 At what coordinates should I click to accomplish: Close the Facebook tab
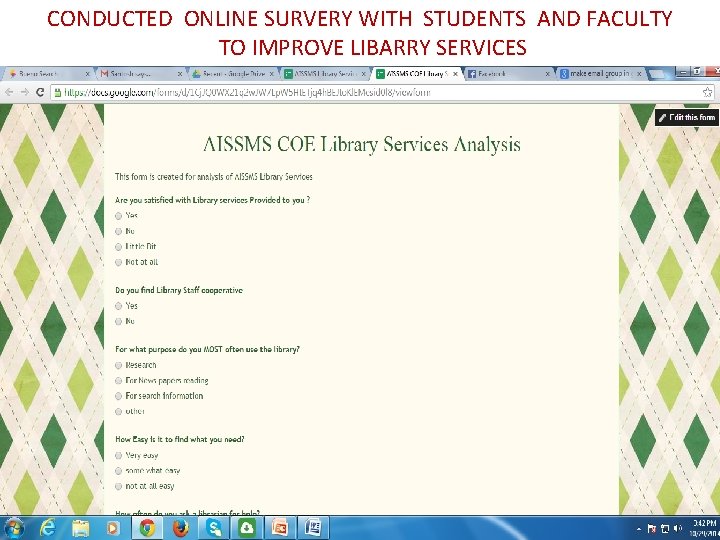point(547,74)
